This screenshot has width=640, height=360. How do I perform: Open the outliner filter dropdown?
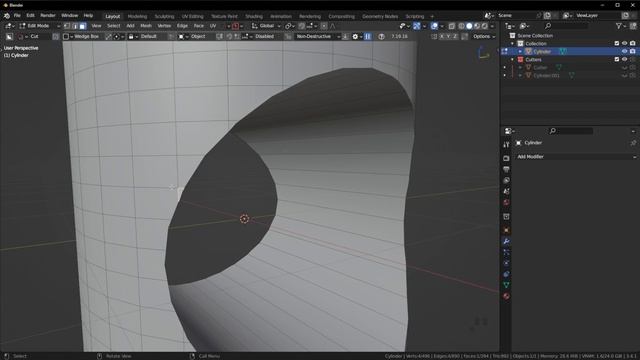coord(620,26)
